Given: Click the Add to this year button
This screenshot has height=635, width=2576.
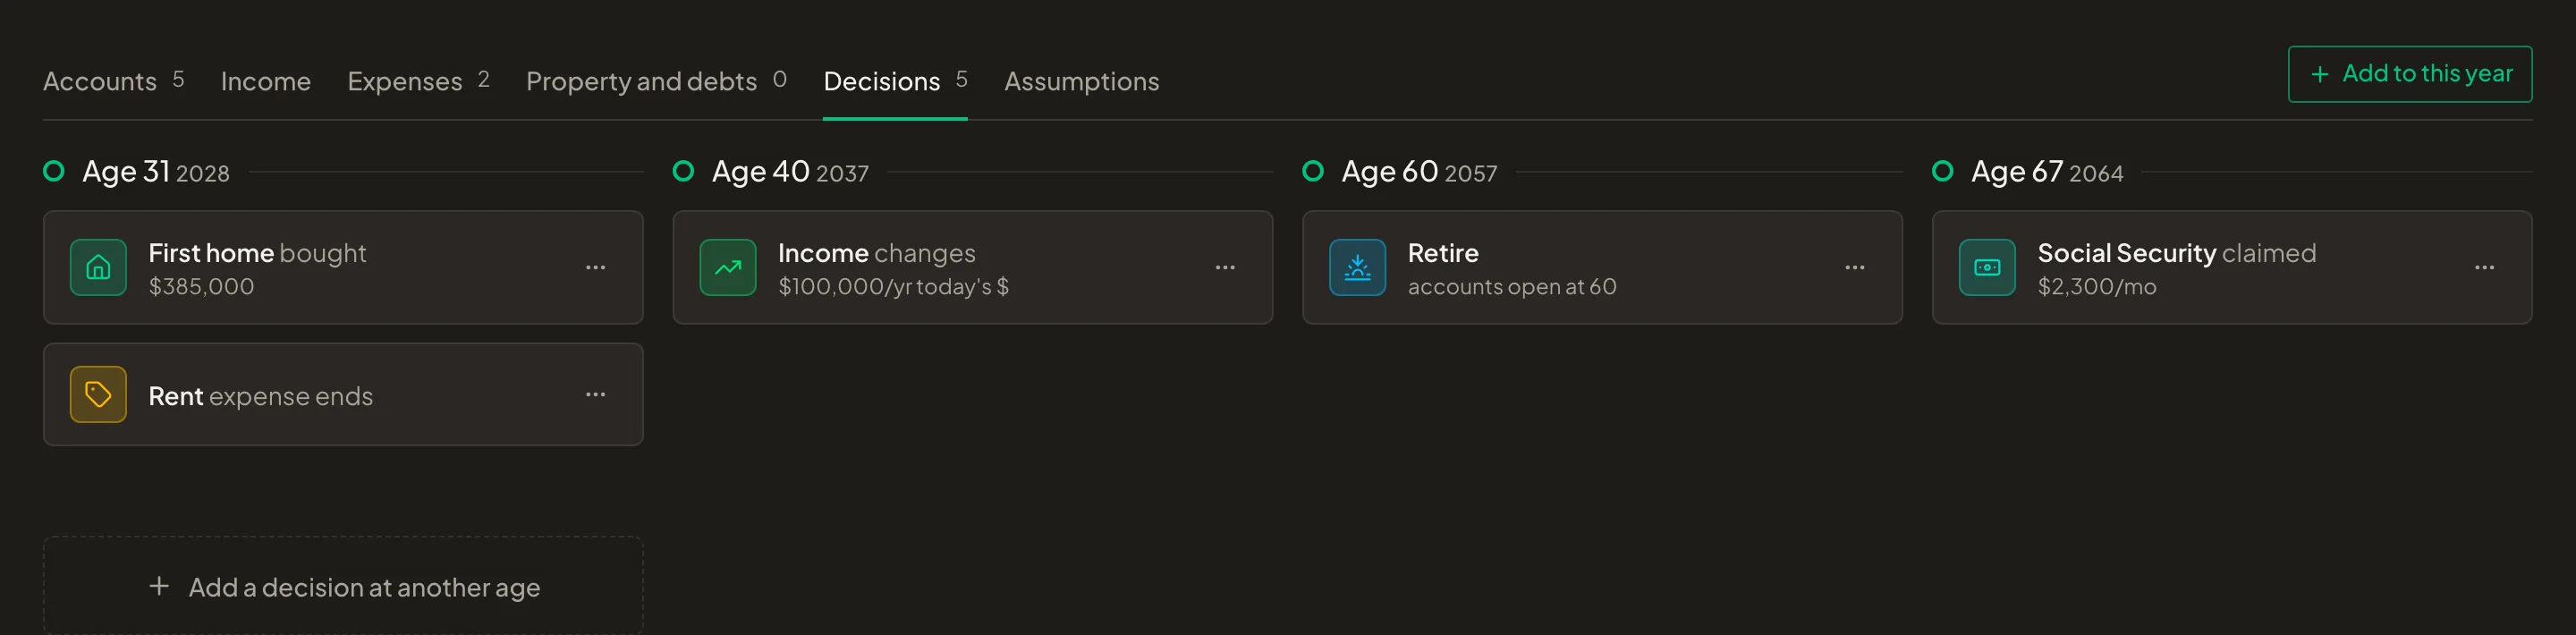Looking at the screenshot, I should pyautogui.click(x=2410, y=74).
